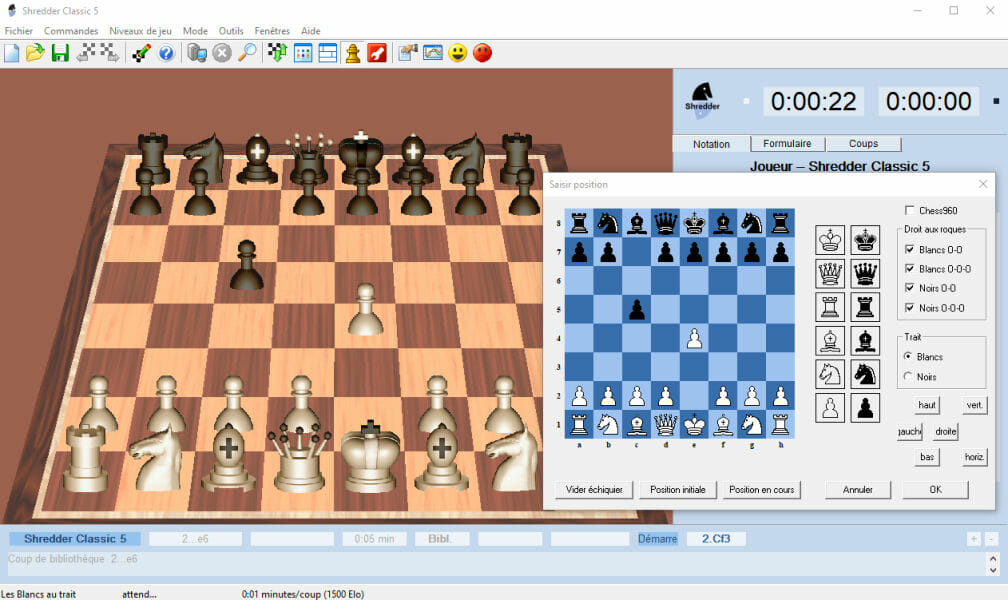Select the white pawn piece in palette

click(x=830, y=408)
